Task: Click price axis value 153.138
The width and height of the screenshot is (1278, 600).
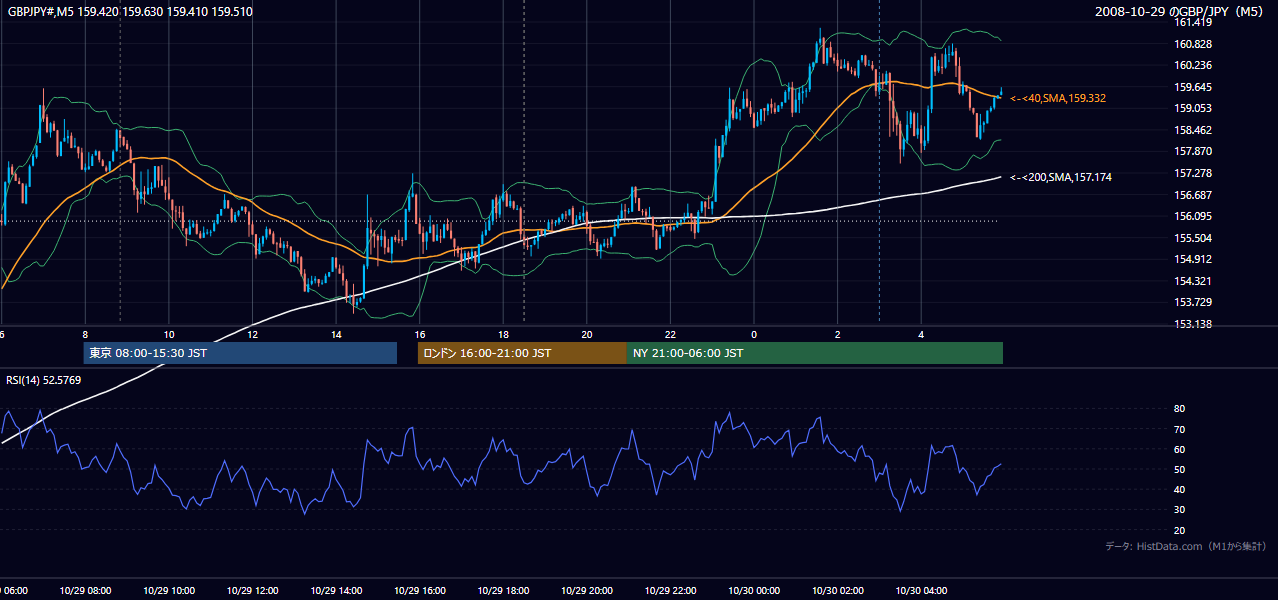Action: tap(1194, 324)
